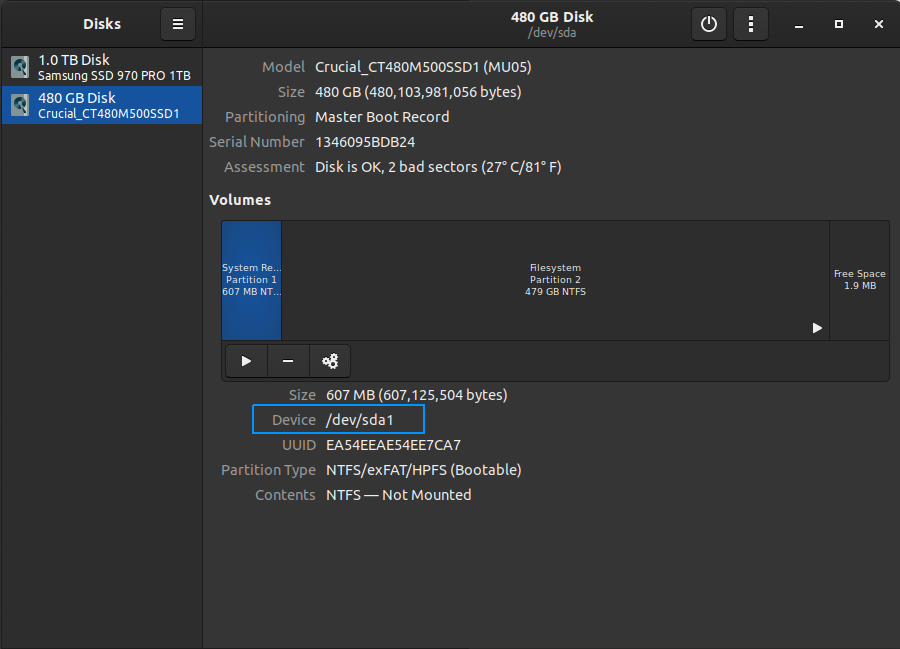900x649 pixels.
Task: Delete selected partition with minus button
Action: pyautogui.click(x=288, y=361)
